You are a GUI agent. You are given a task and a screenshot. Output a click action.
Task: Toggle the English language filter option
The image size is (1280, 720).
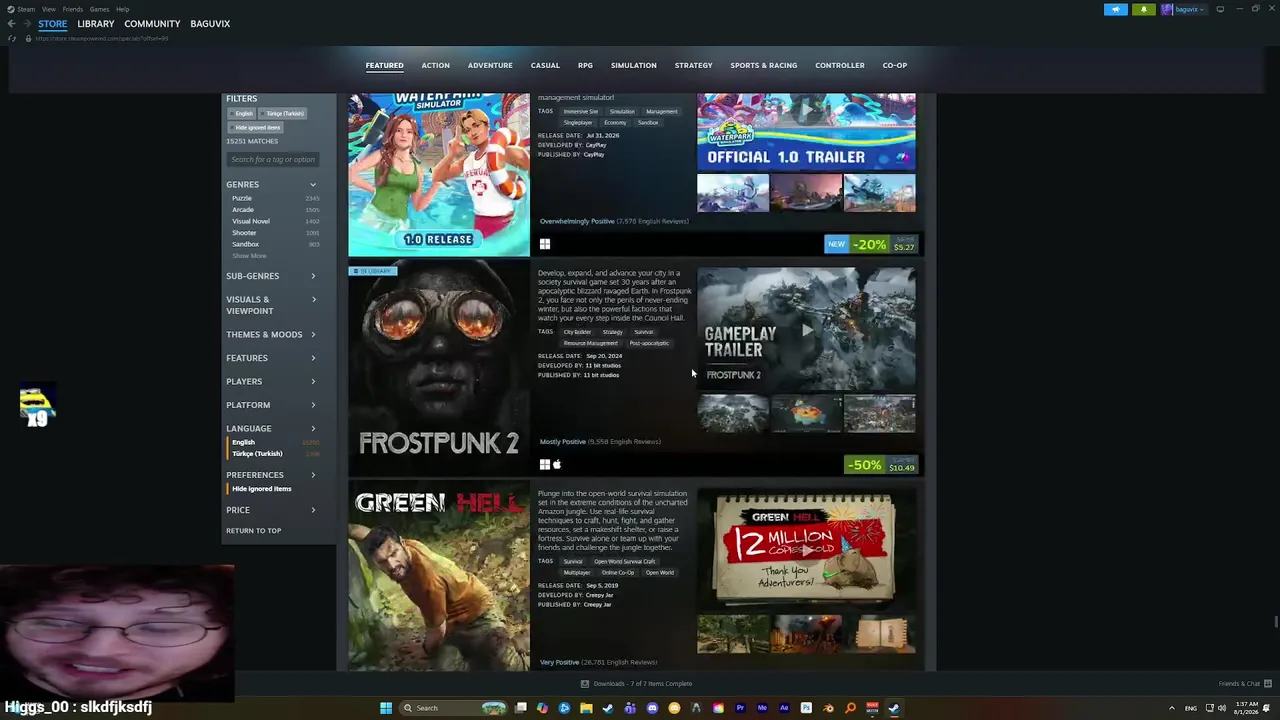tap(243, 442)
